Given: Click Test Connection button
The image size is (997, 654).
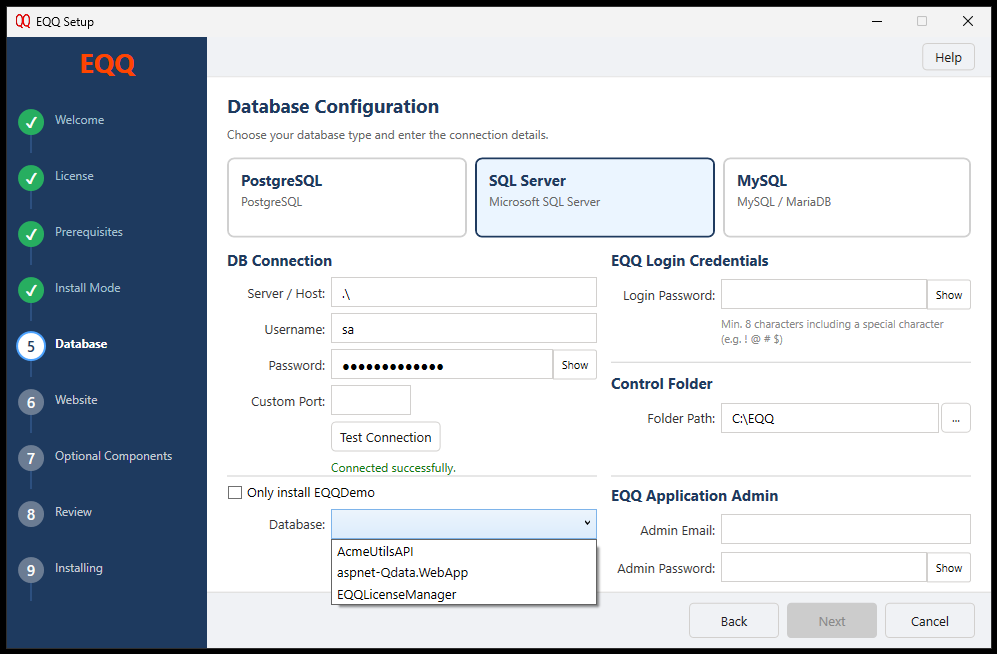Looking at the screenshot, I should pos(385,437).
